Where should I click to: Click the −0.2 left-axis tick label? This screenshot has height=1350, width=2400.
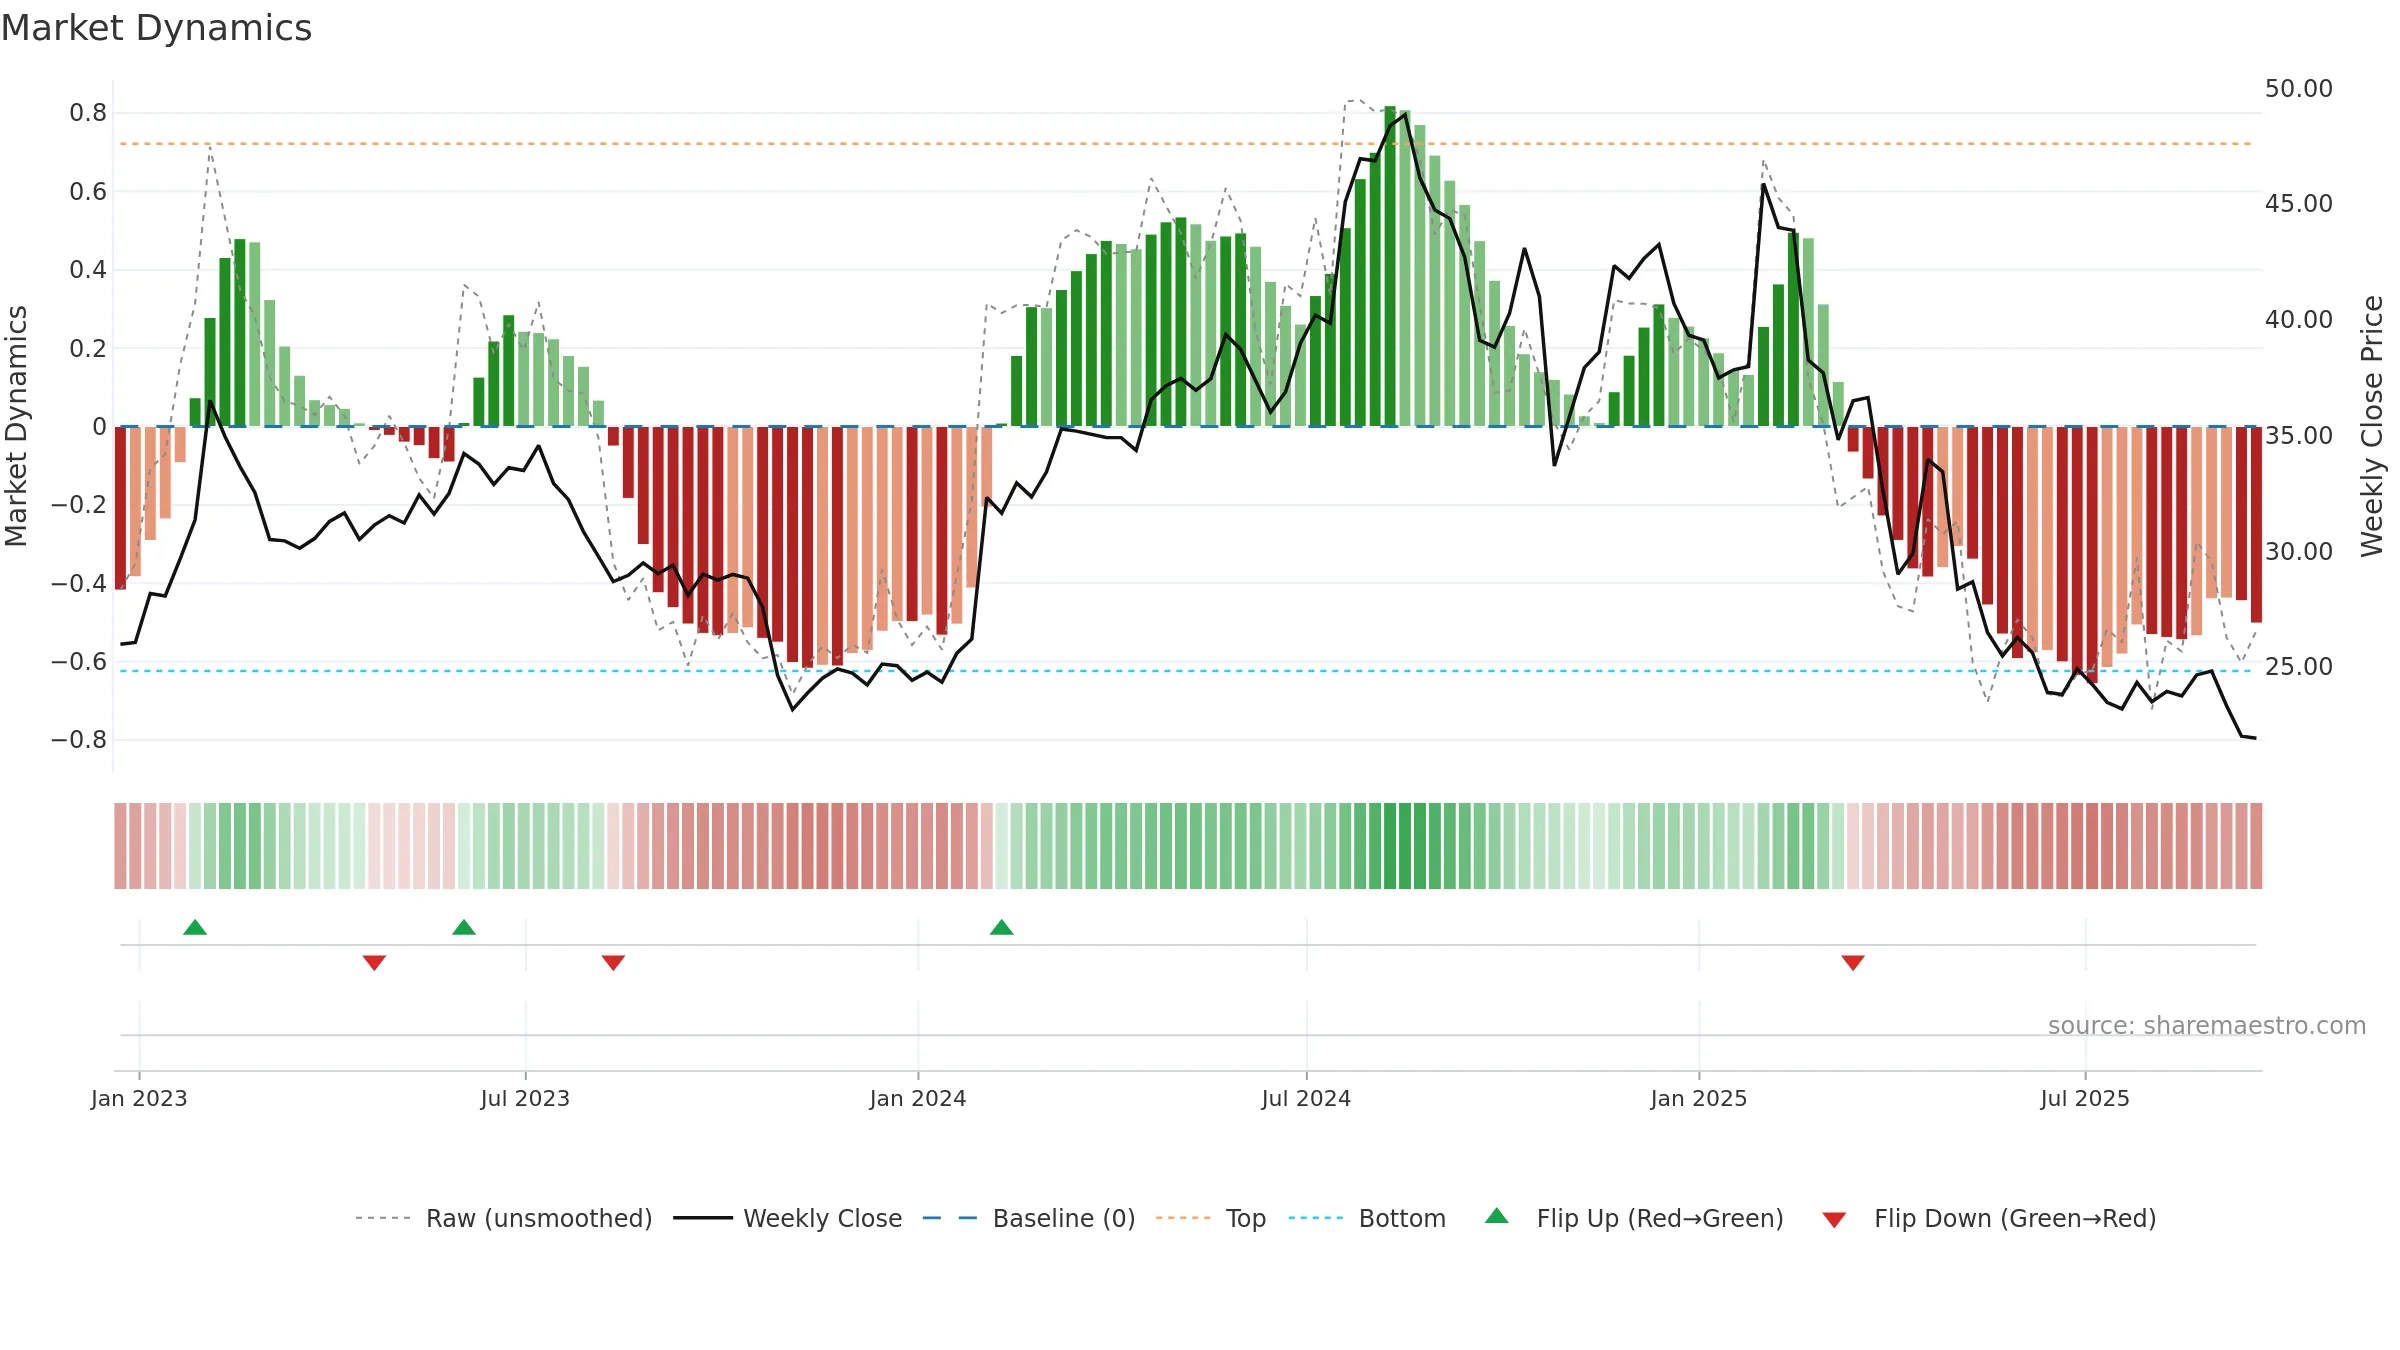click(79, 505)
